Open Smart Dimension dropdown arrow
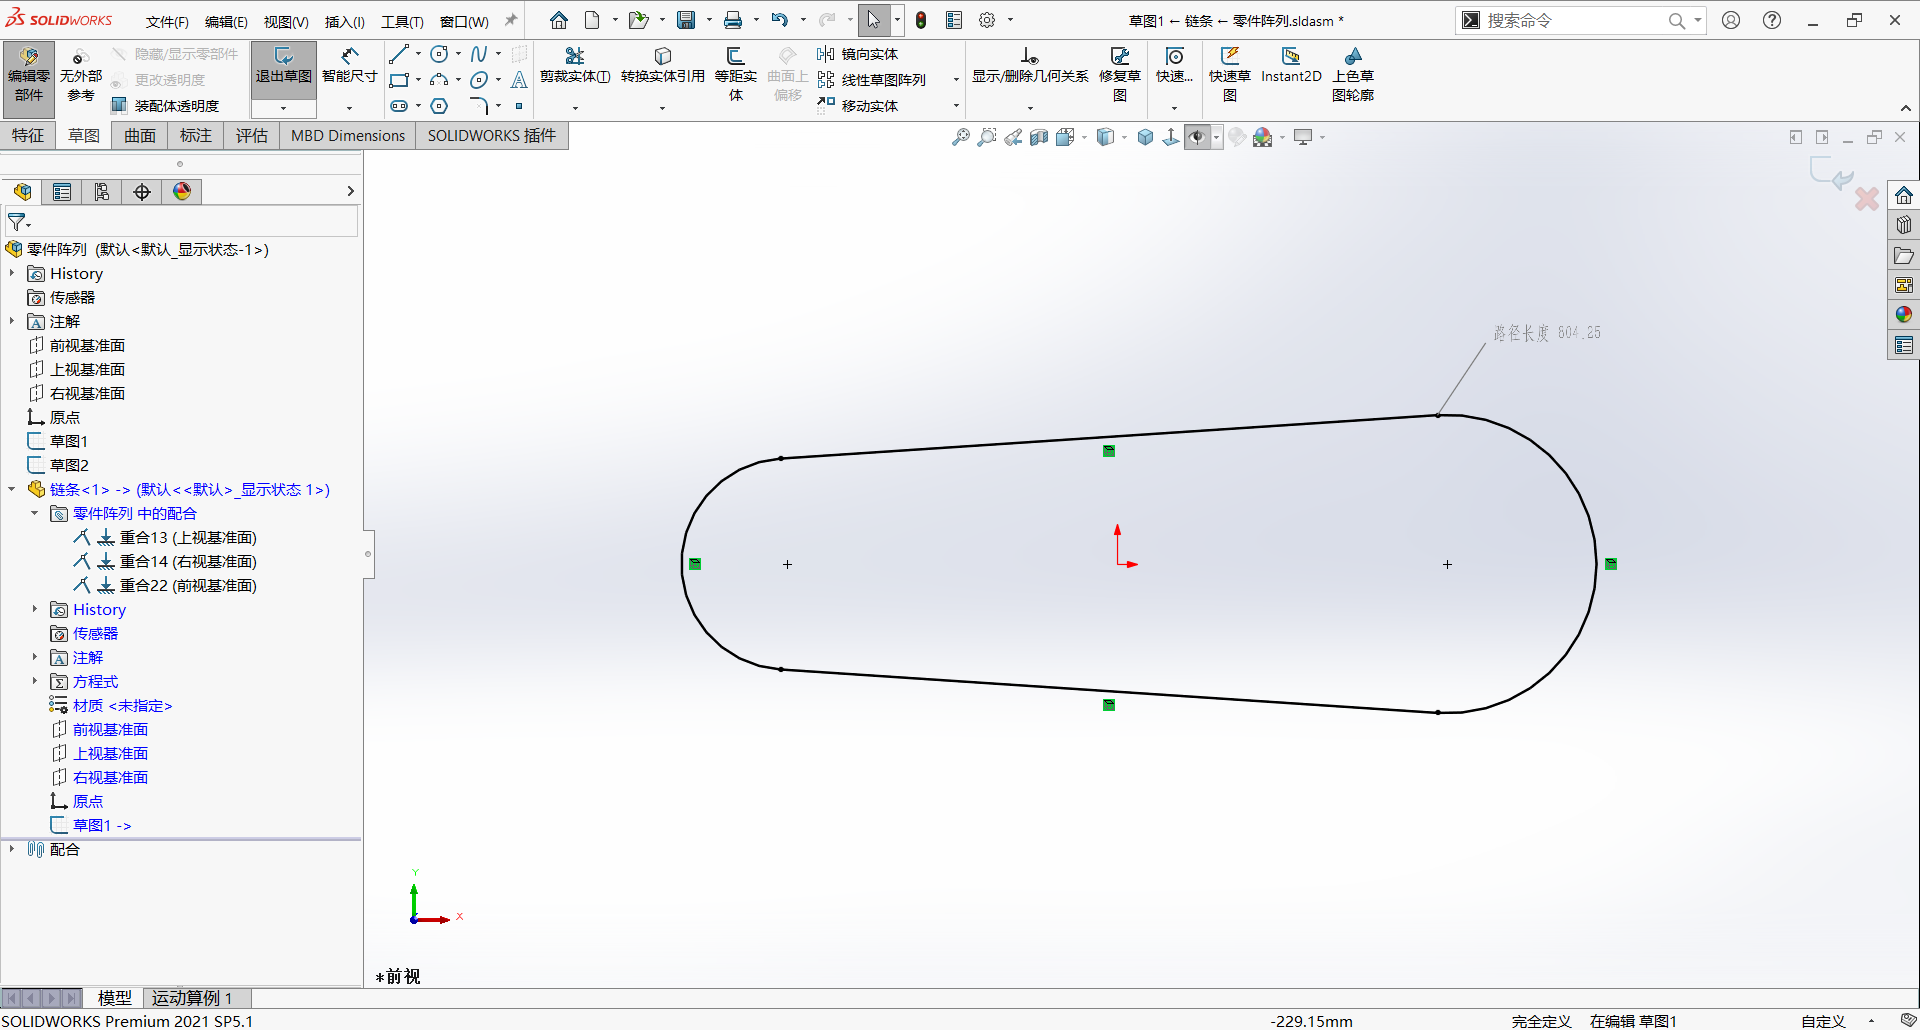This screenshot has height=1030, width=1920. click(x=349, y=108)
